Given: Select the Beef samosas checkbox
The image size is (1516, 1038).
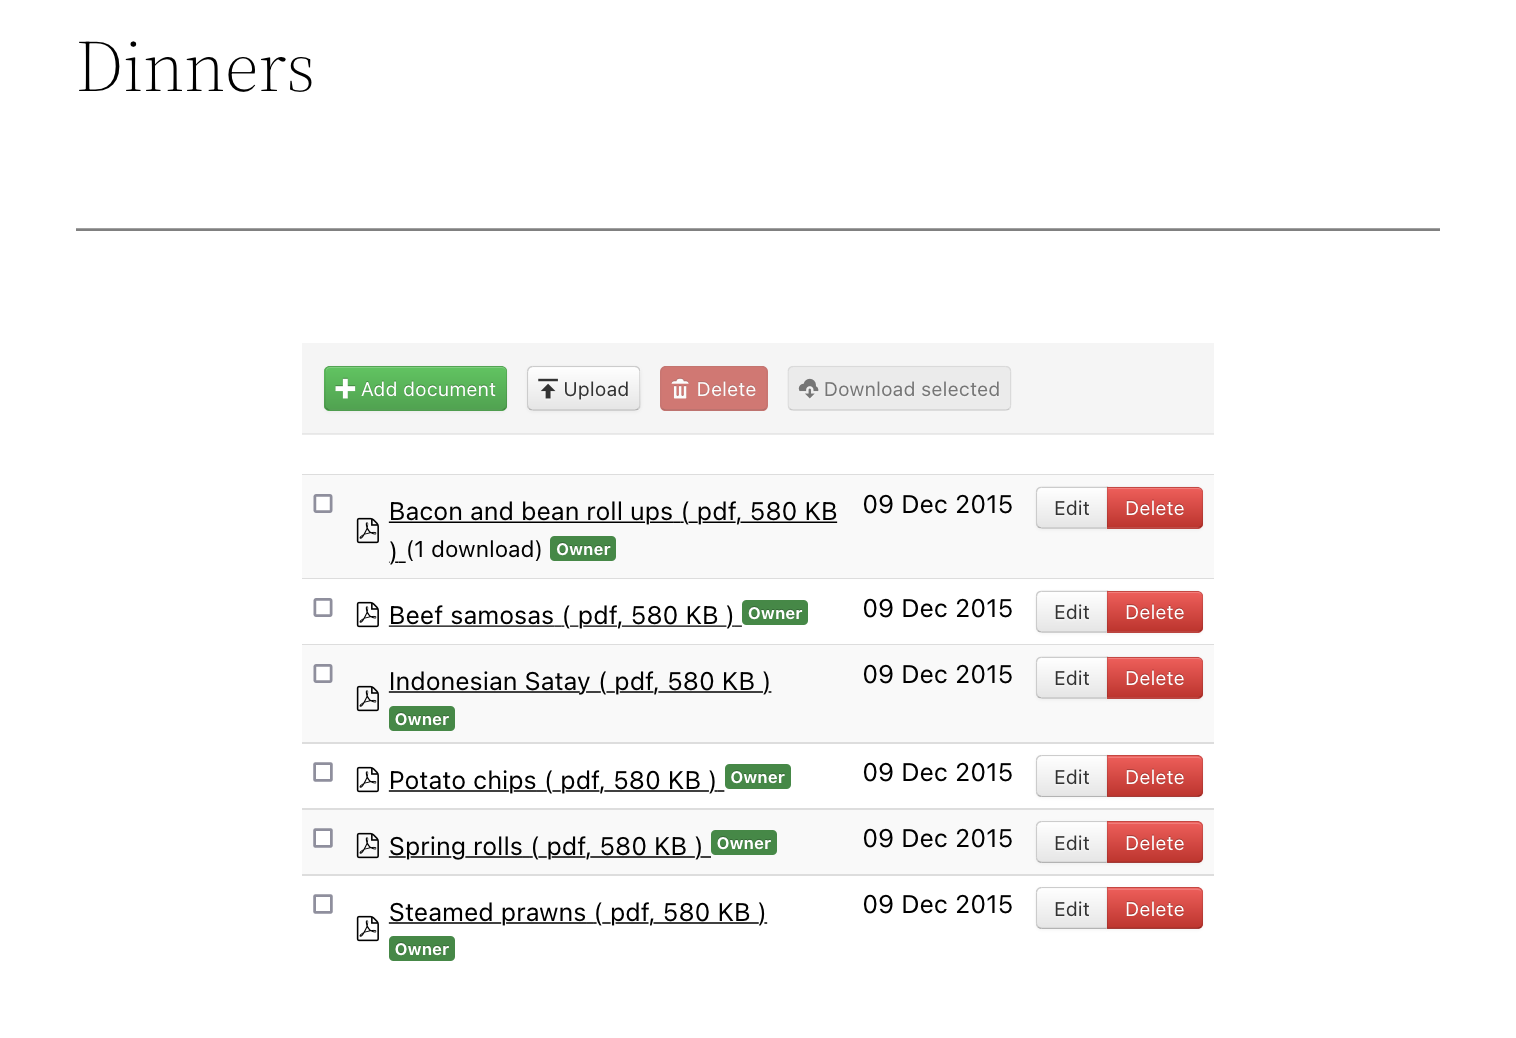Looking at the screenshot, I should click(x=323, y=607).
